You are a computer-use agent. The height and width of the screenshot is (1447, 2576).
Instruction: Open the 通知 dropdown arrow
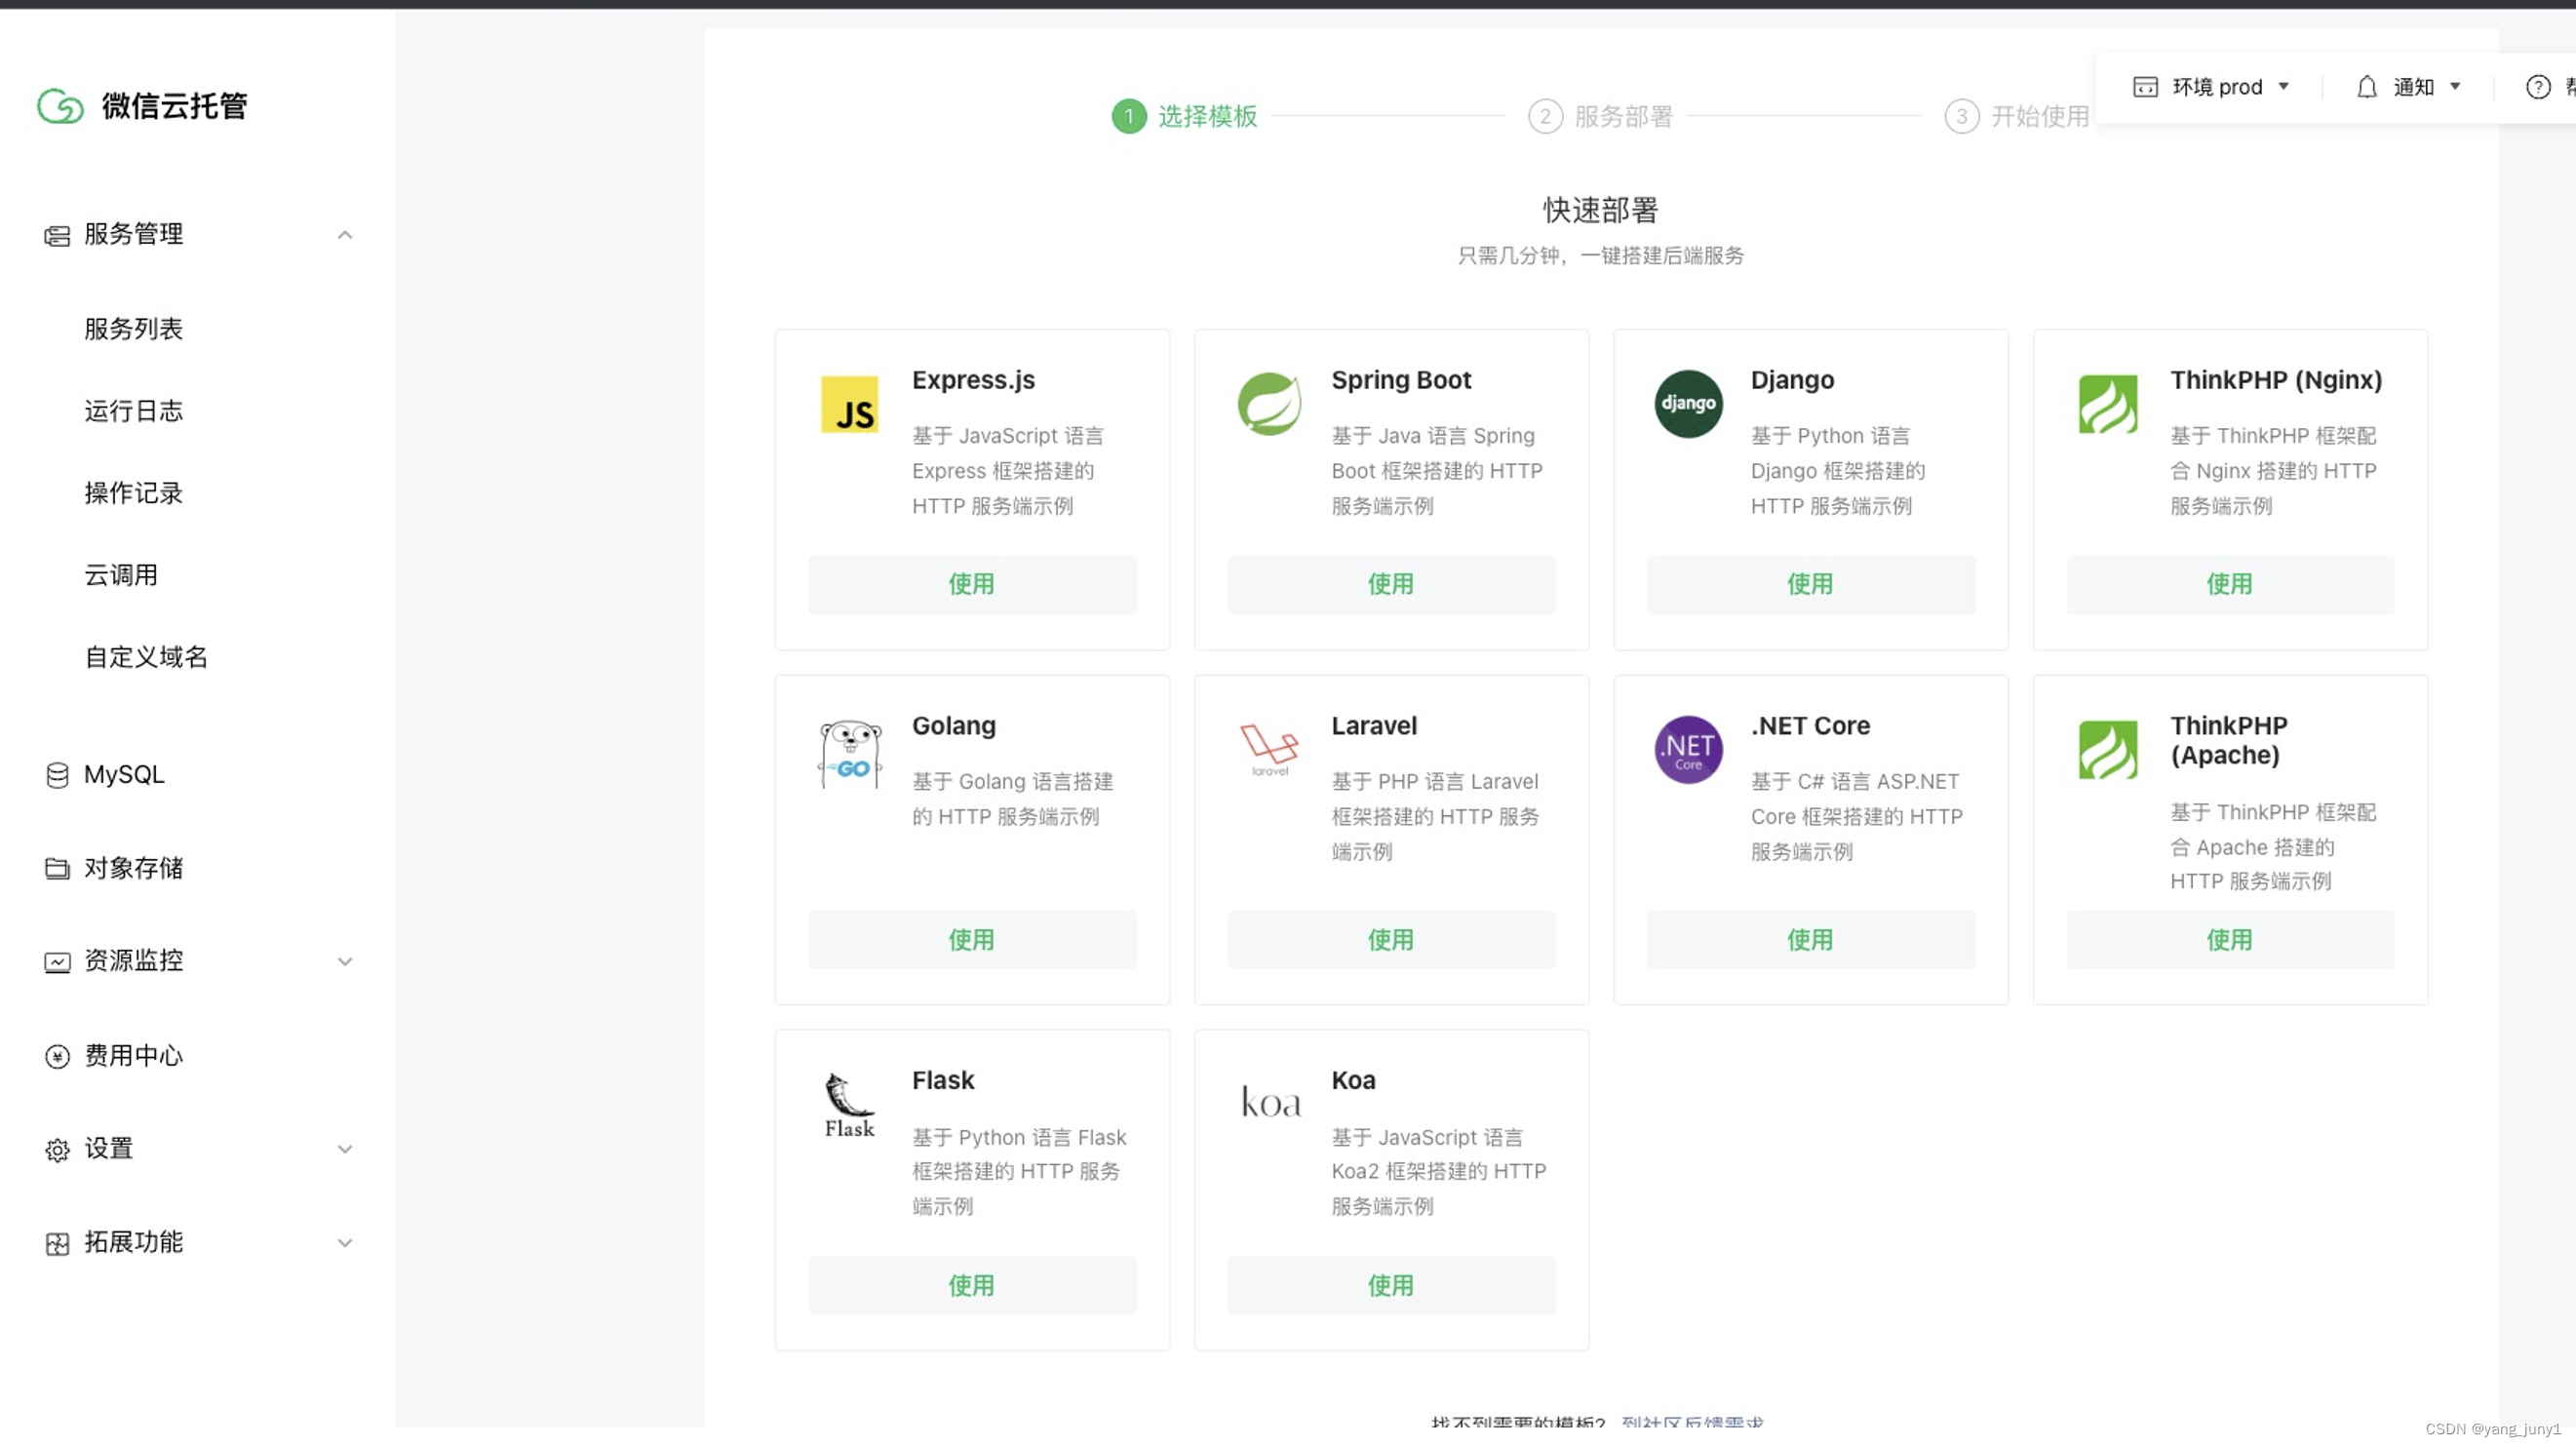coord(2454,87)
